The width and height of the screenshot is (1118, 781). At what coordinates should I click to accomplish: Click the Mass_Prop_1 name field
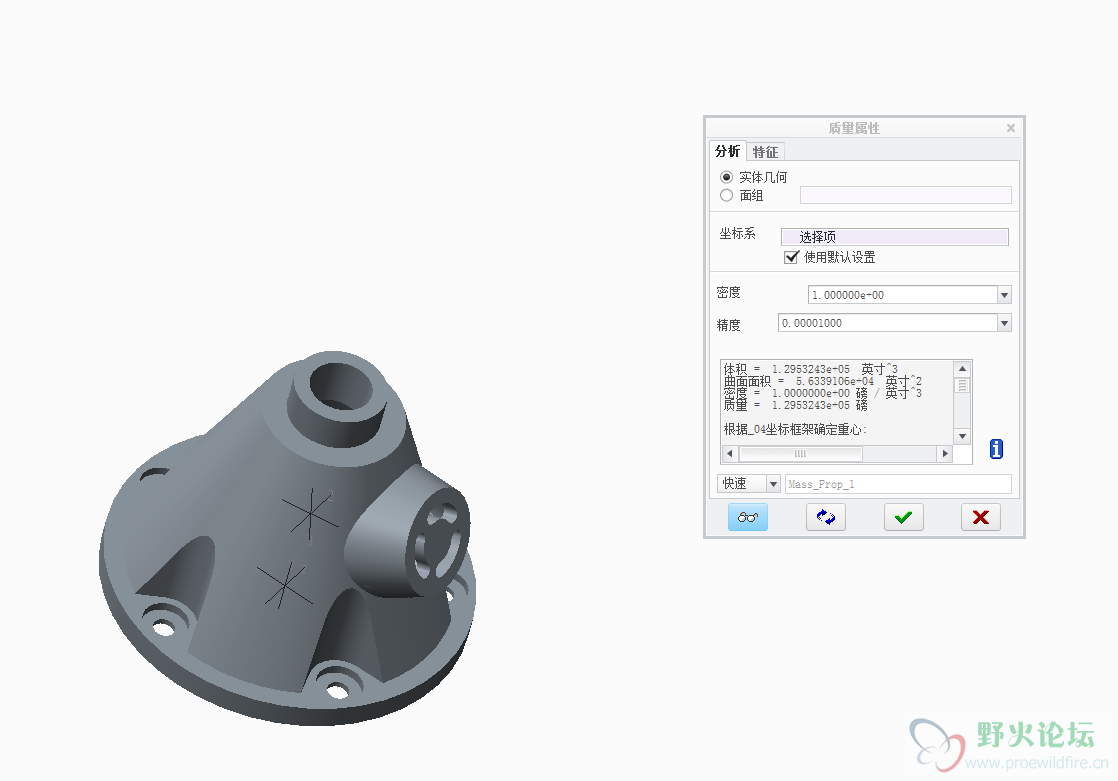[x=898, y=484]
